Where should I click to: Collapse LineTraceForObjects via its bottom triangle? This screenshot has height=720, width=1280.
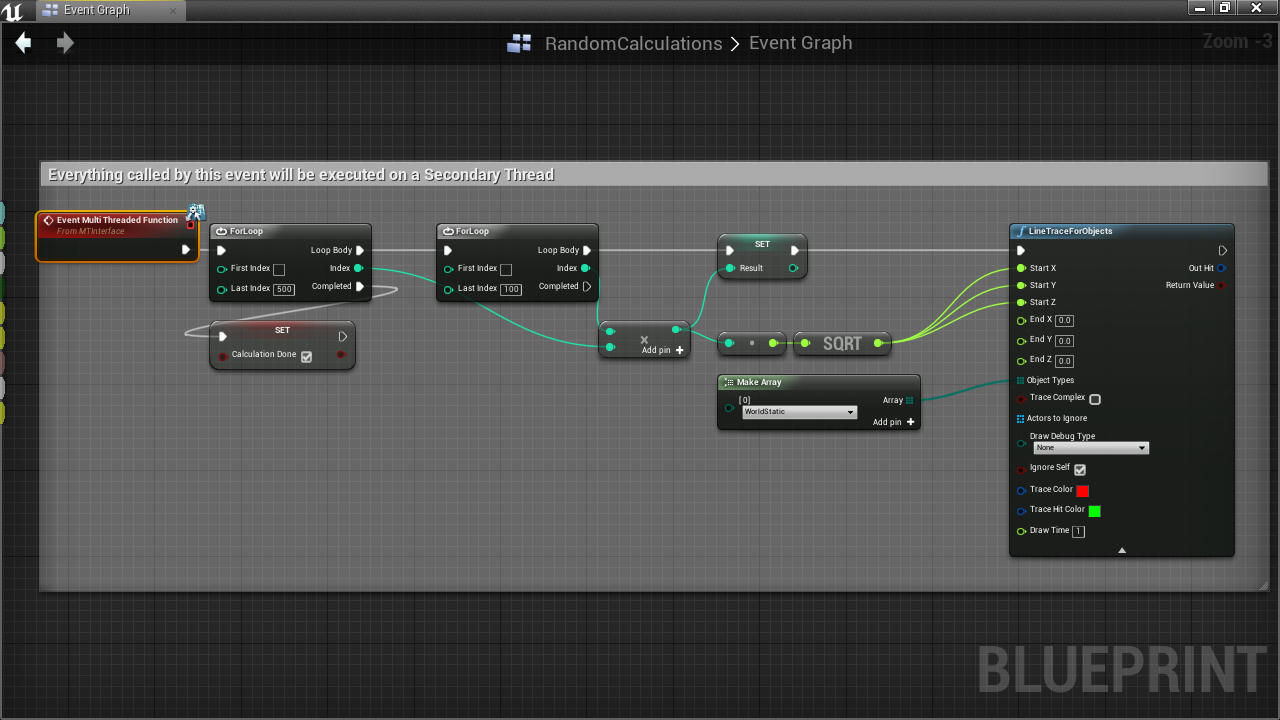pyautogui.click(x=1122, y=549)
